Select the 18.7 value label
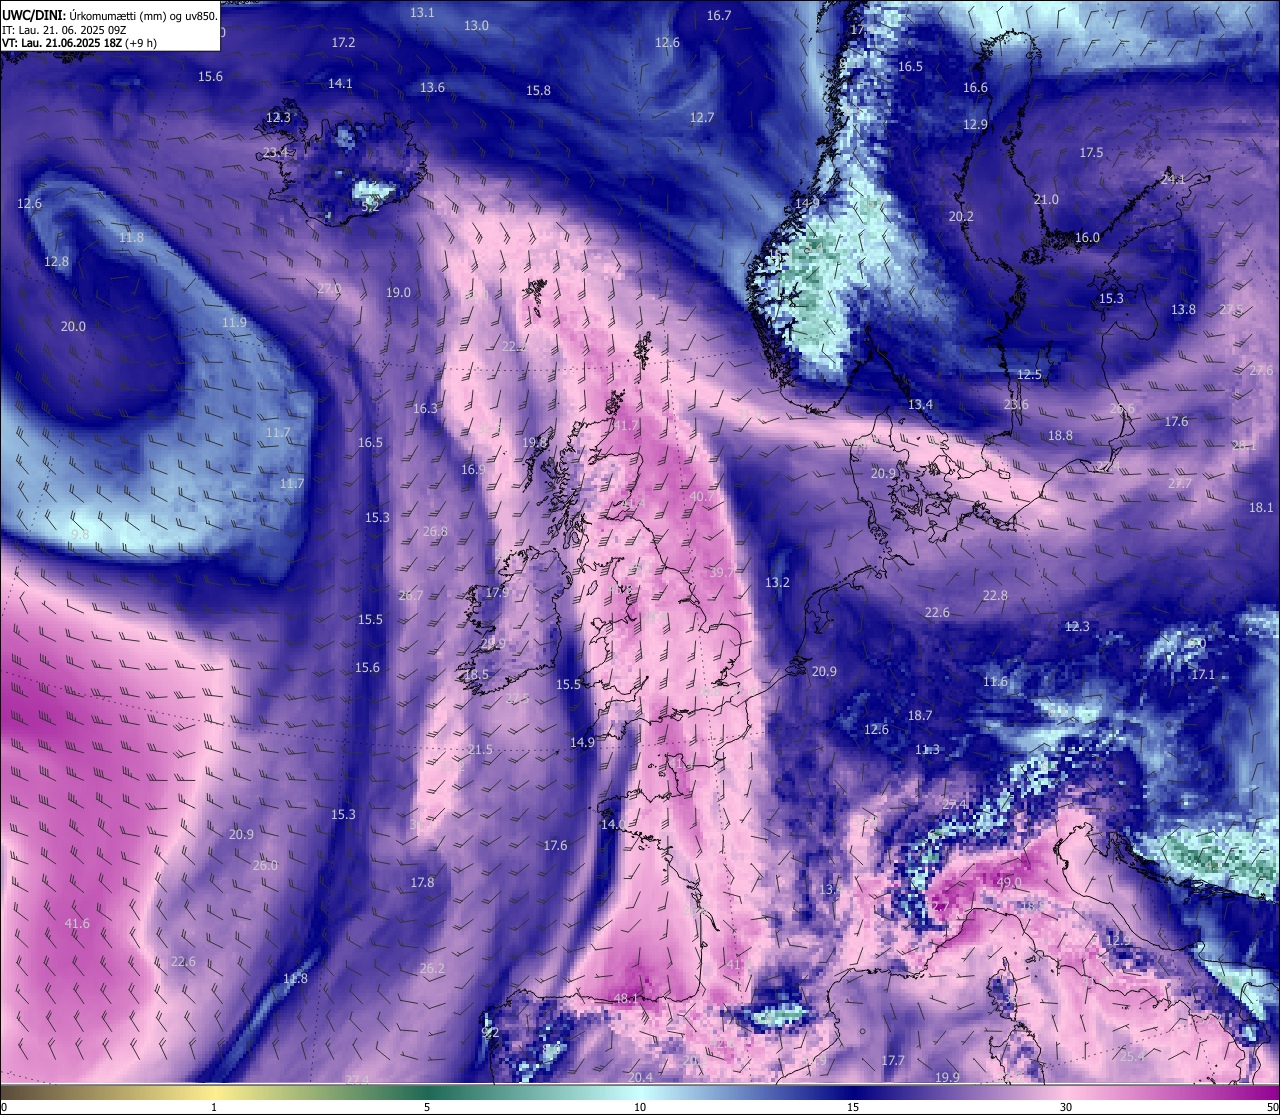1280x1115 pixels. tap(920, 716)
